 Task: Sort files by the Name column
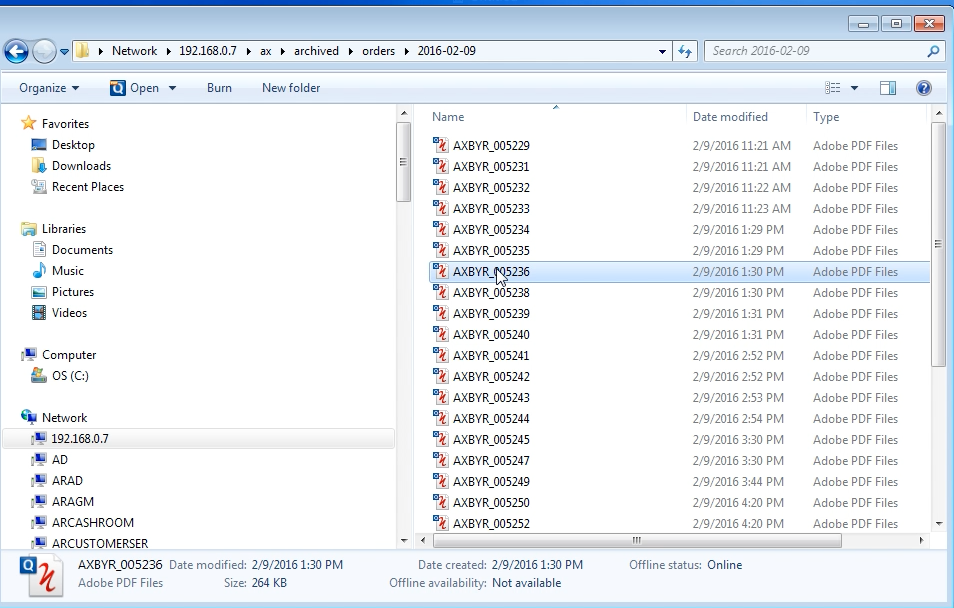tap(449, 117)
